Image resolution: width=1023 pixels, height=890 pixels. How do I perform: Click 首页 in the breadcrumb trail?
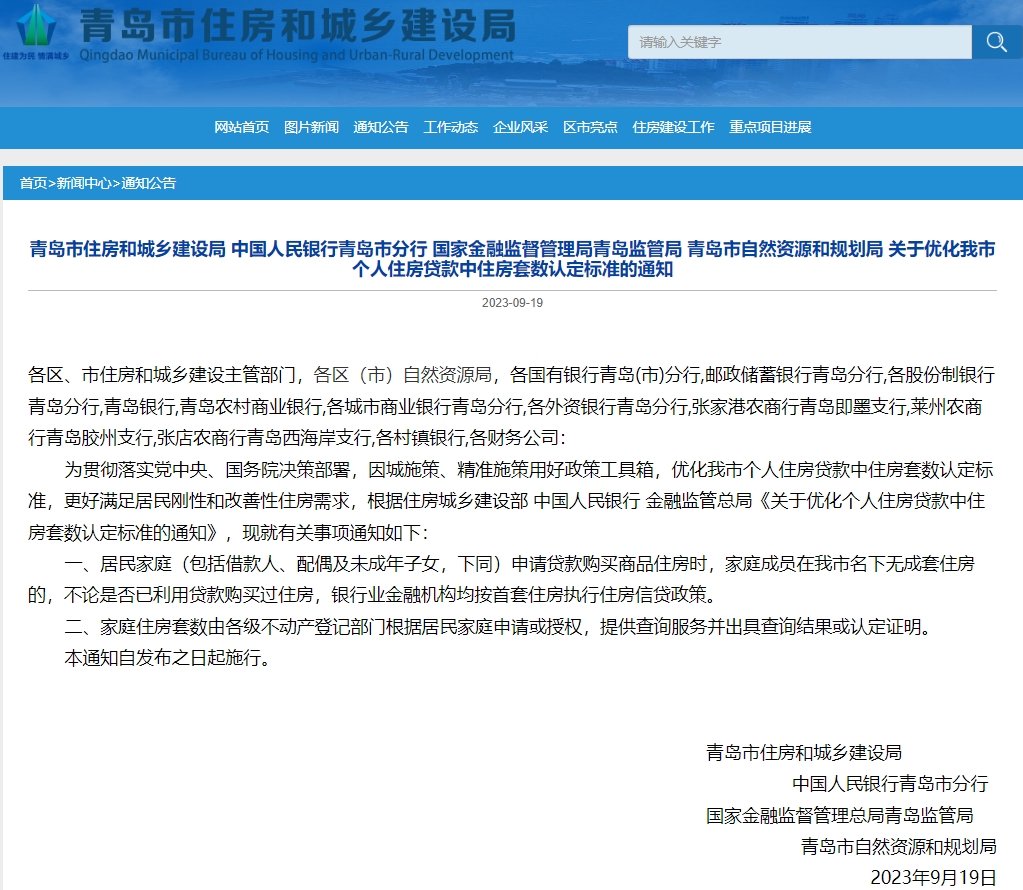33,183
